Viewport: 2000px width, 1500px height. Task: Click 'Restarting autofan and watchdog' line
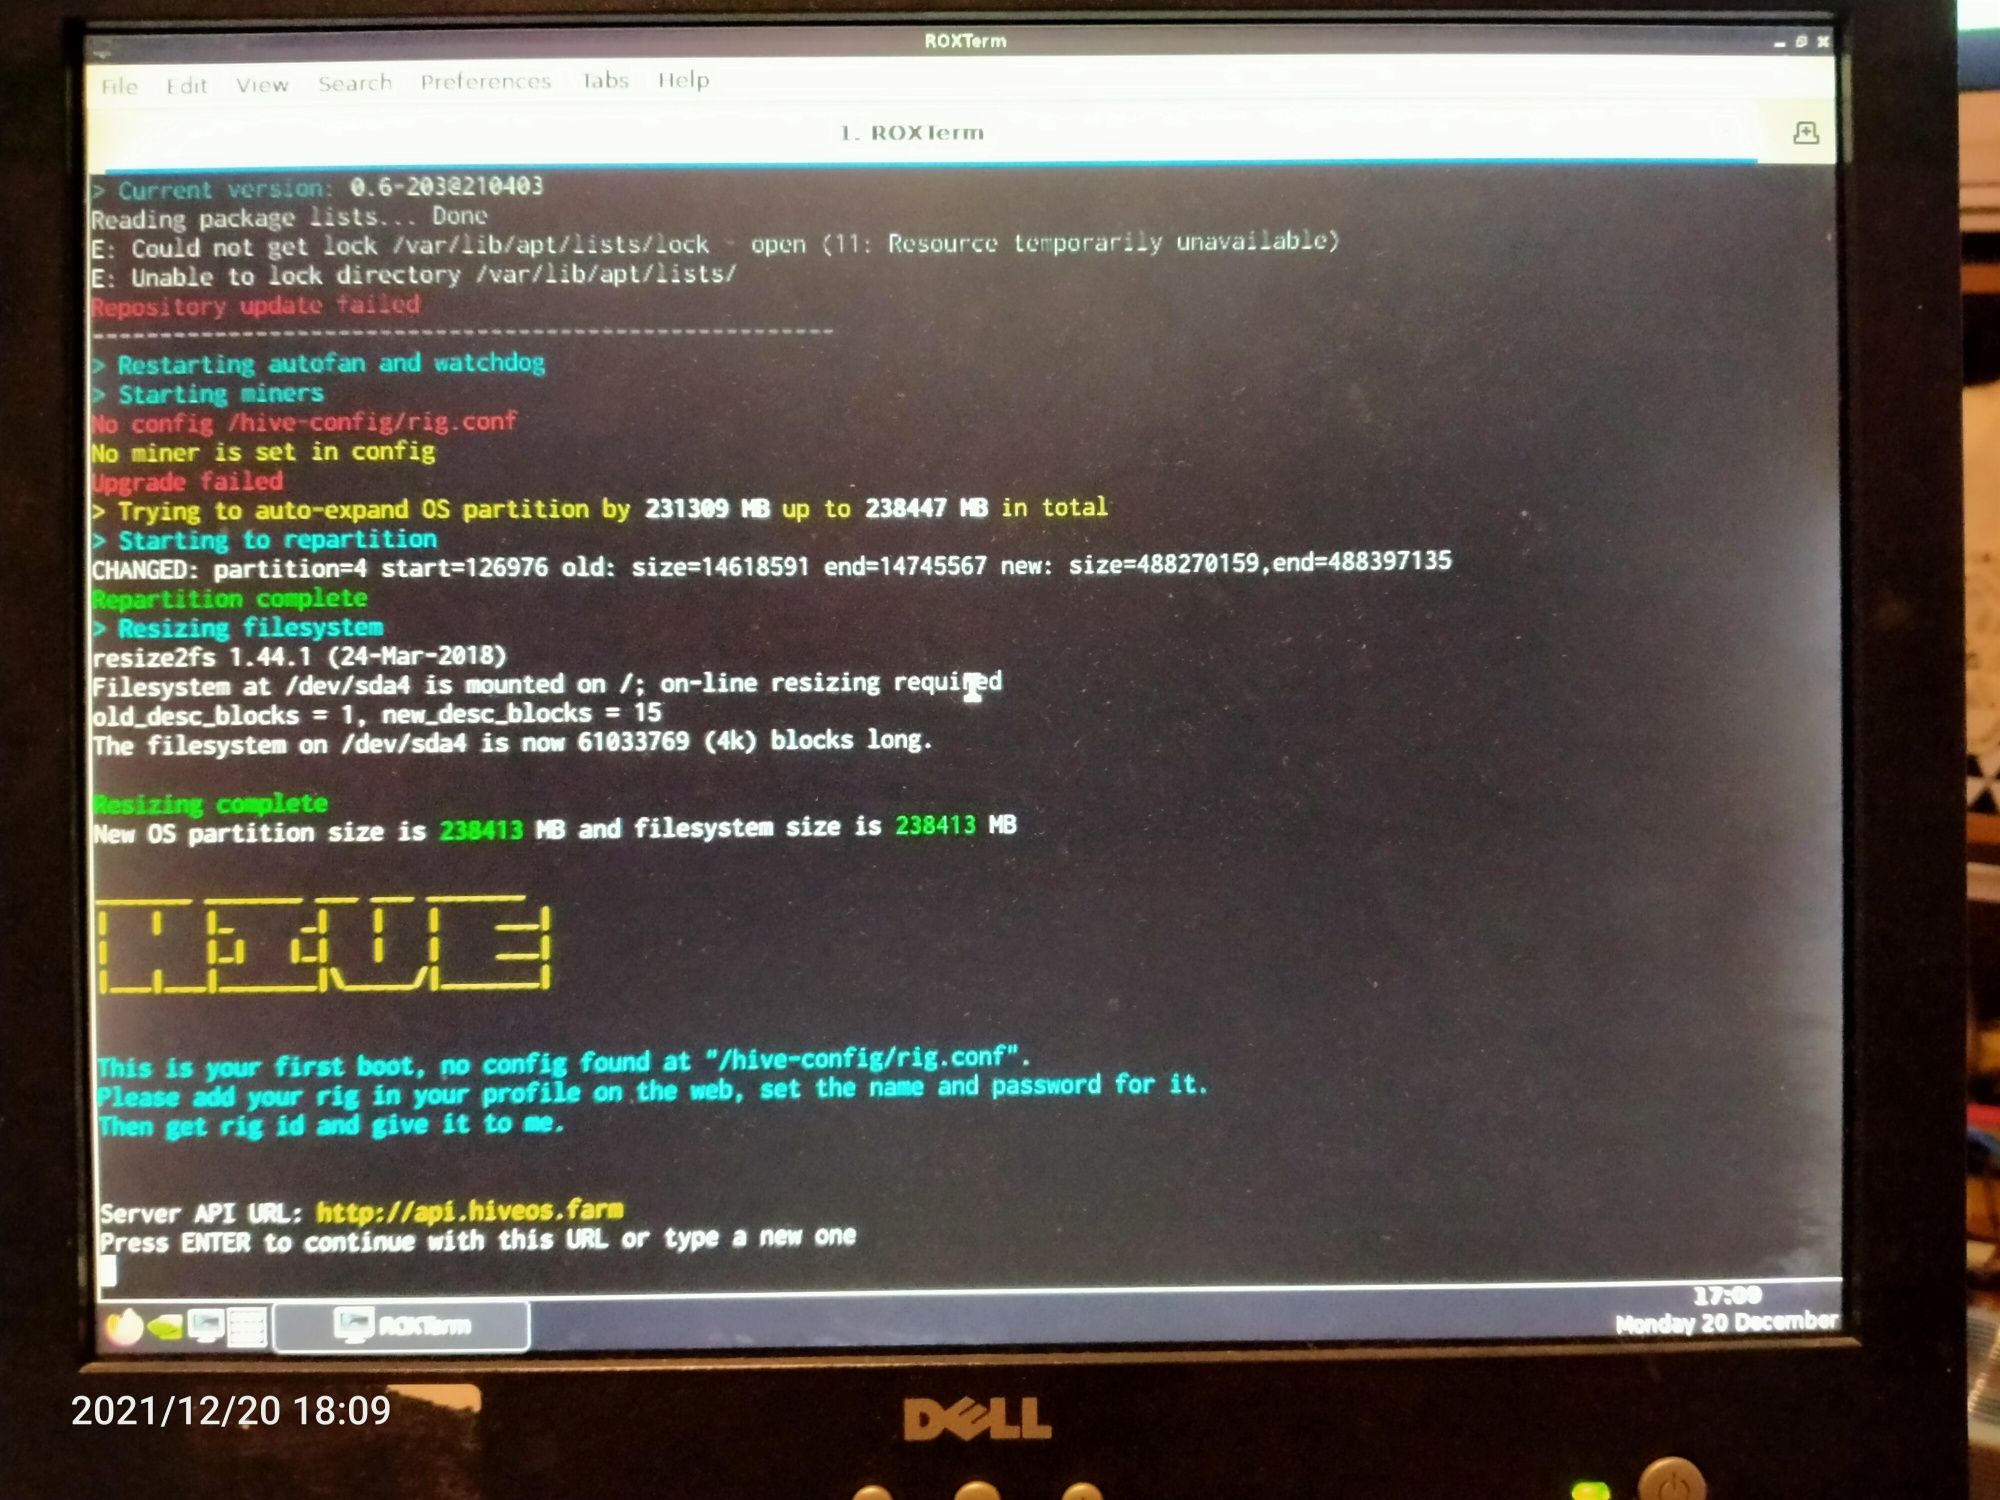[x=319, y=363]
